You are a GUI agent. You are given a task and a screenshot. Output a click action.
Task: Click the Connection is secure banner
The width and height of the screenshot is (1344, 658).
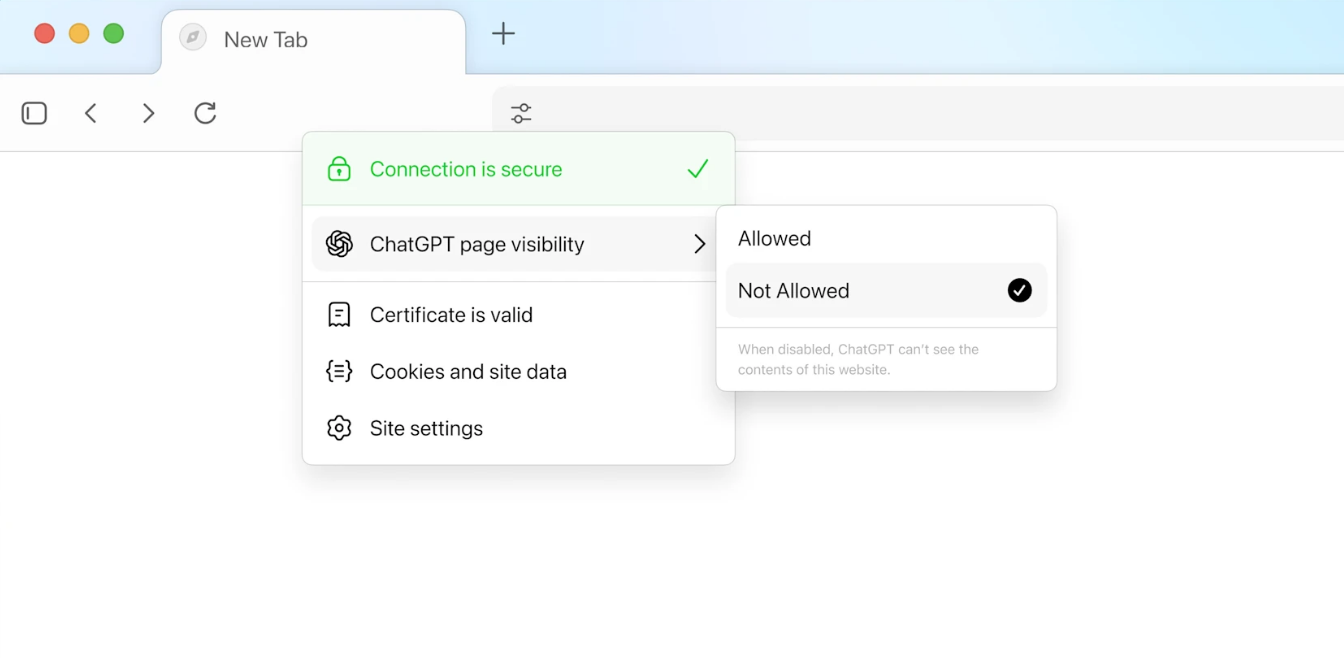[x=466, y=169]
